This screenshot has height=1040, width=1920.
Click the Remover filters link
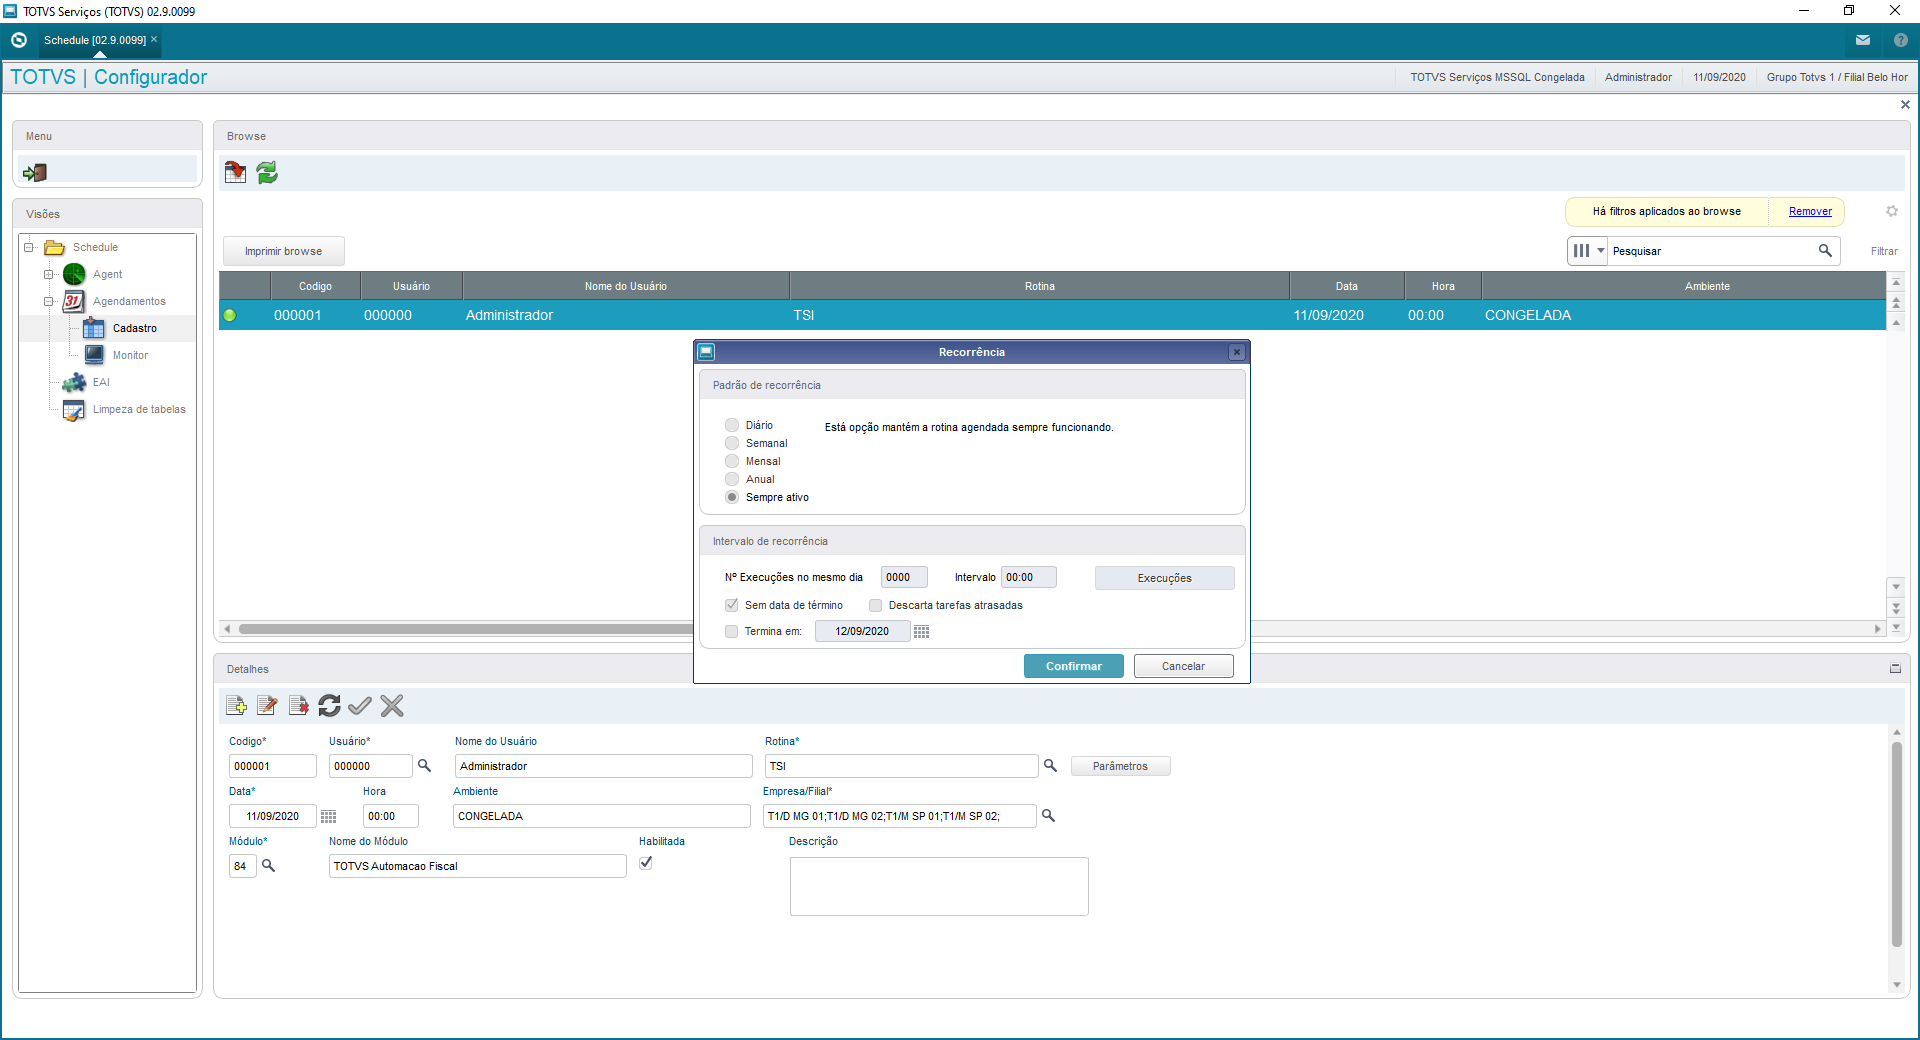(1810, 211)
